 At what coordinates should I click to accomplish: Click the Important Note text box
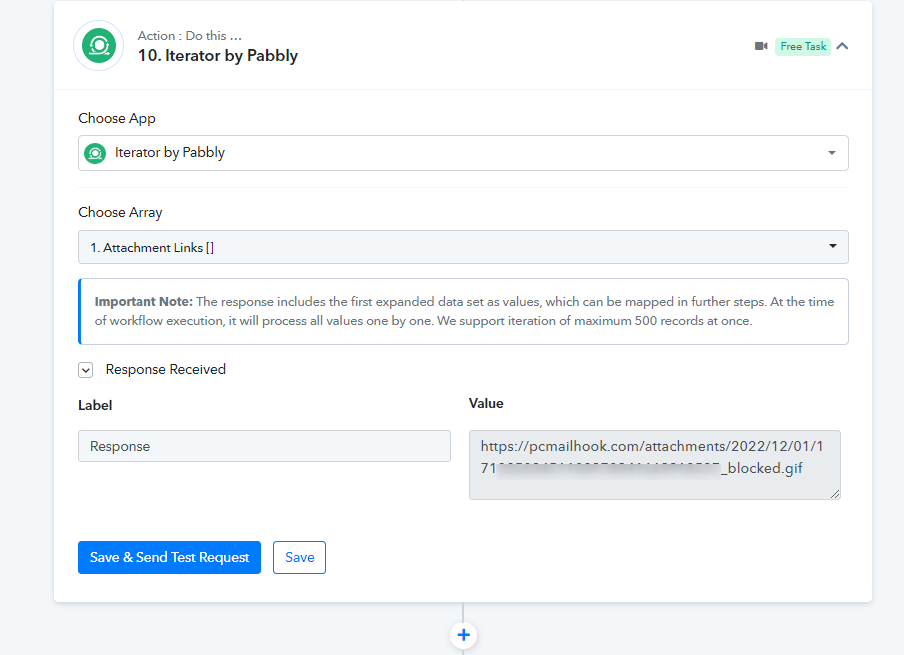(x=463, y=311)
